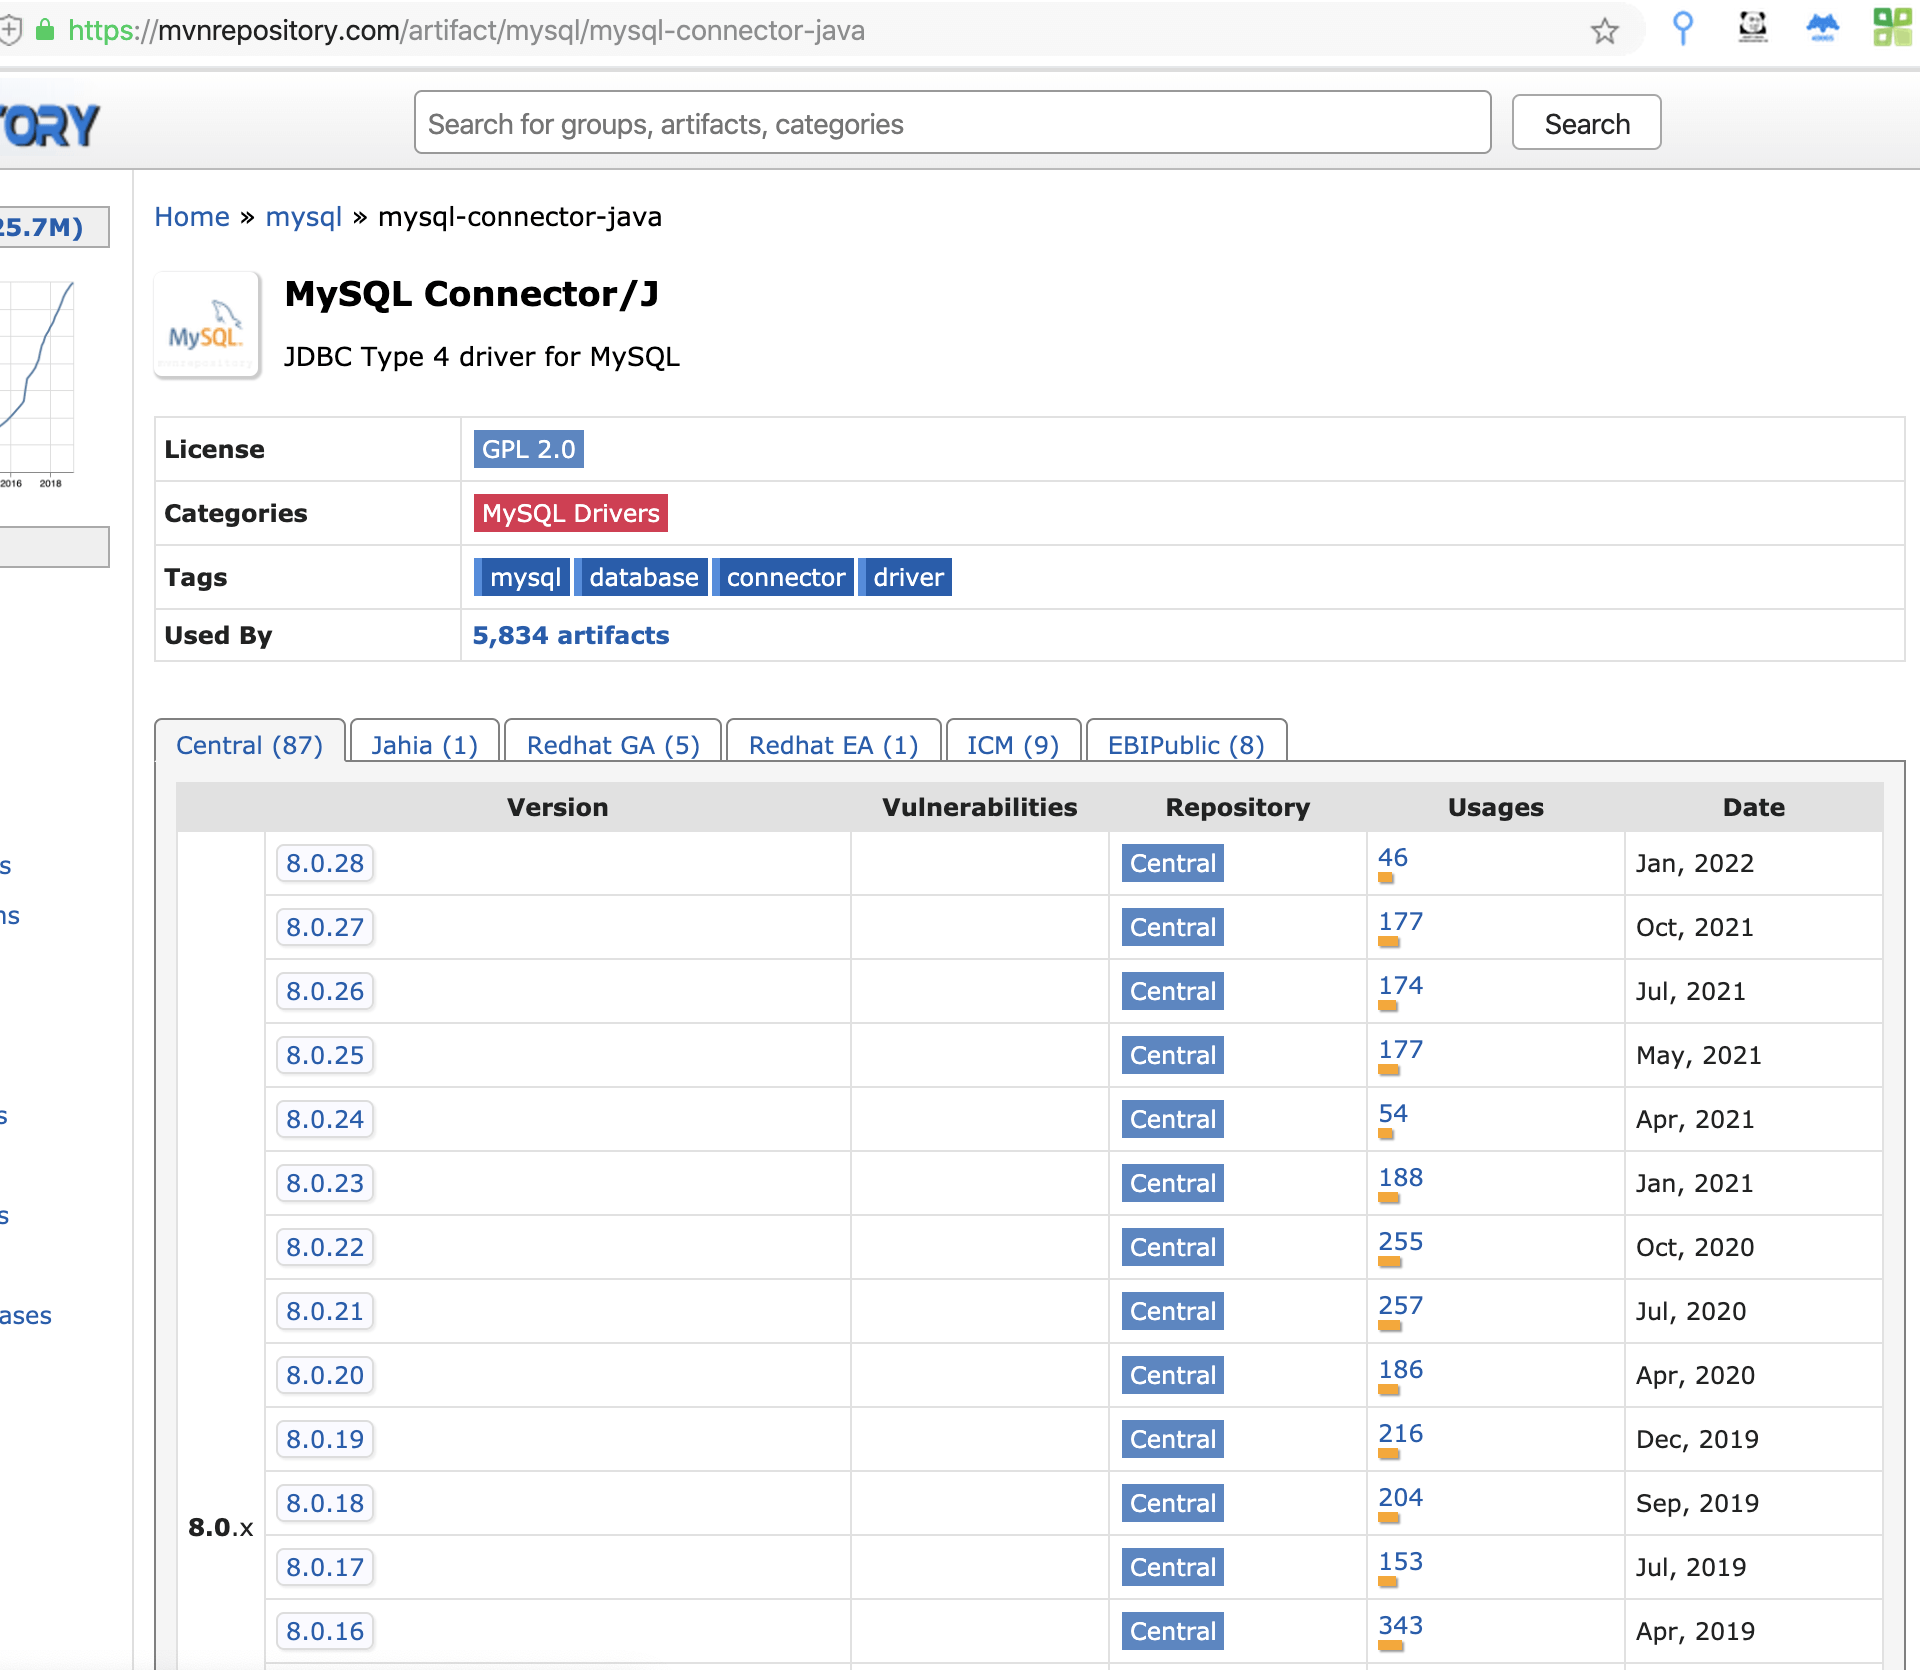1920x1670 pixels.
Task: Click the bookmark star icon in address bar
Action: coord(1604,31)
